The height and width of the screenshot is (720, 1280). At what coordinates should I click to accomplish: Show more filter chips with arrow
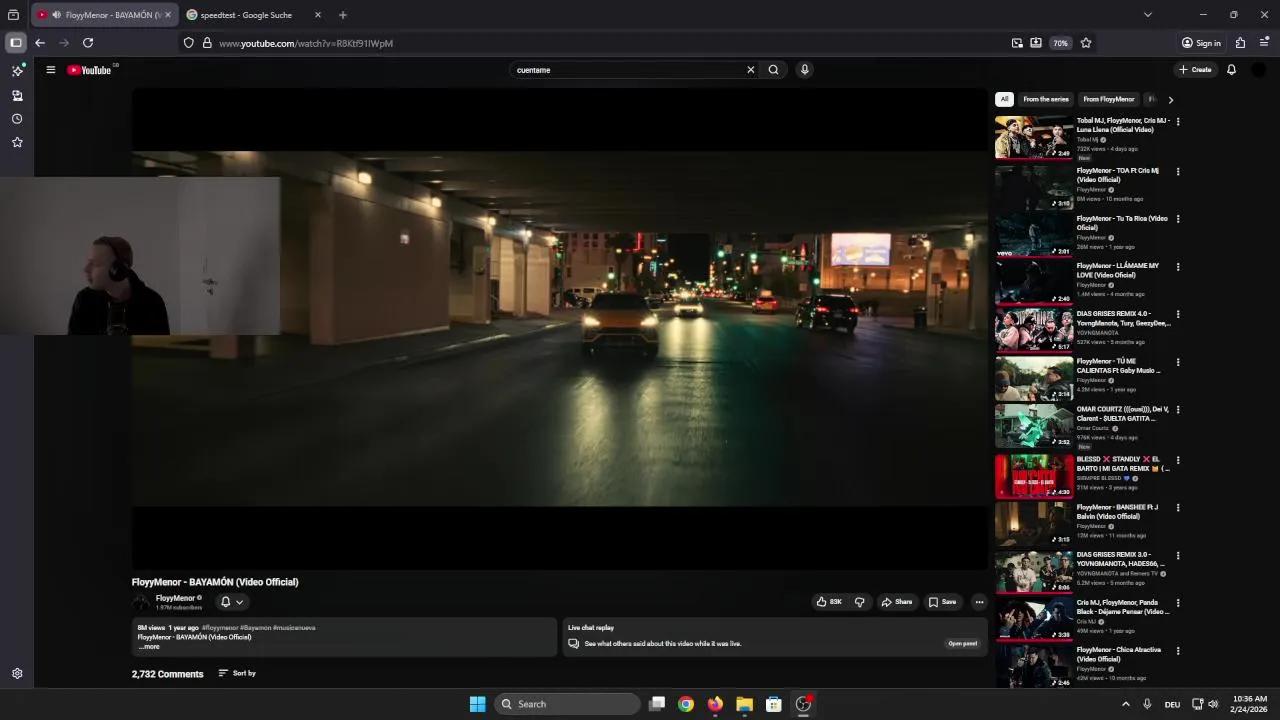[x=1170, y=100]
